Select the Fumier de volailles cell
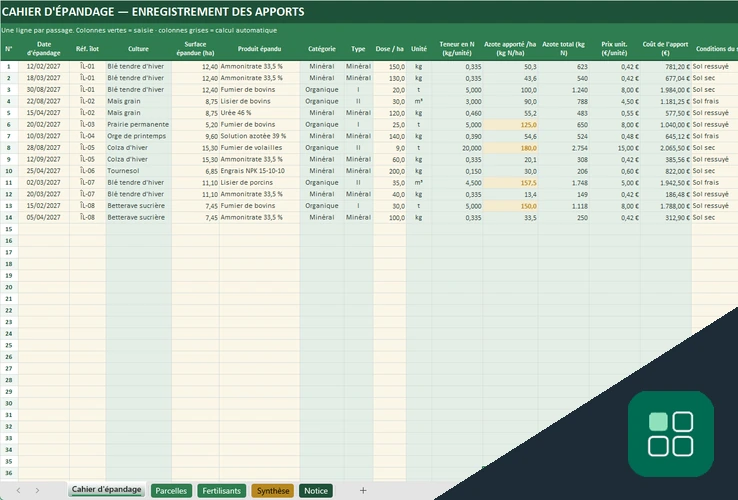 [259, 148]
